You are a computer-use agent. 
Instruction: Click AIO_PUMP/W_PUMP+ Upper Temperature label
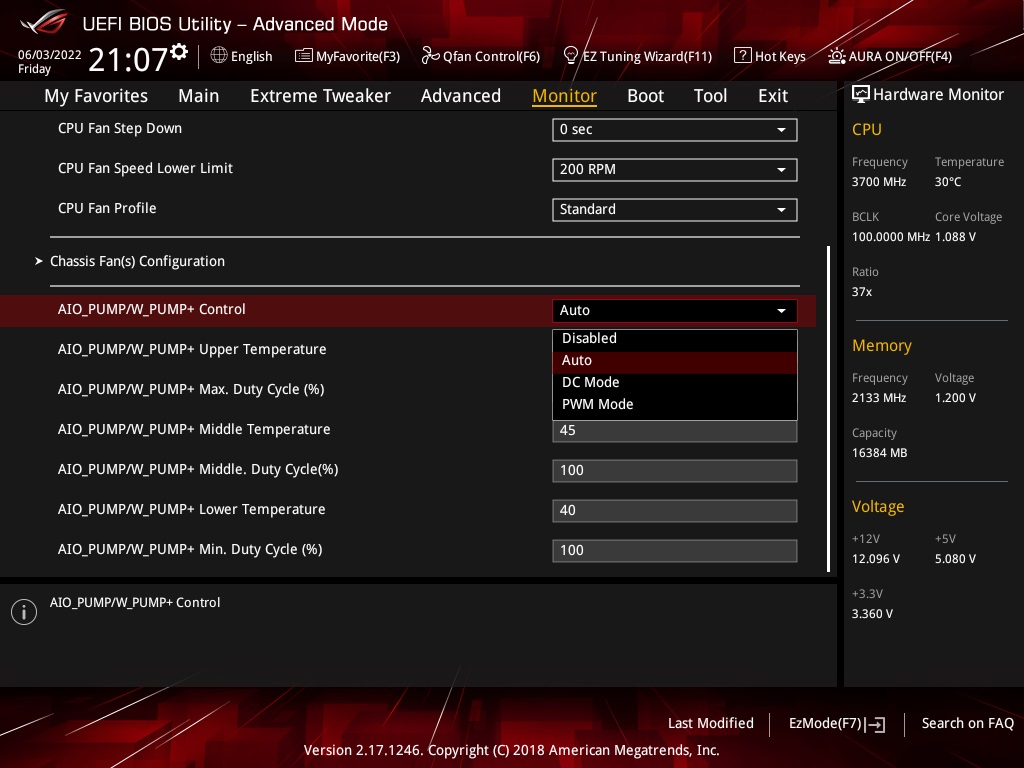(x=192, y=349)
